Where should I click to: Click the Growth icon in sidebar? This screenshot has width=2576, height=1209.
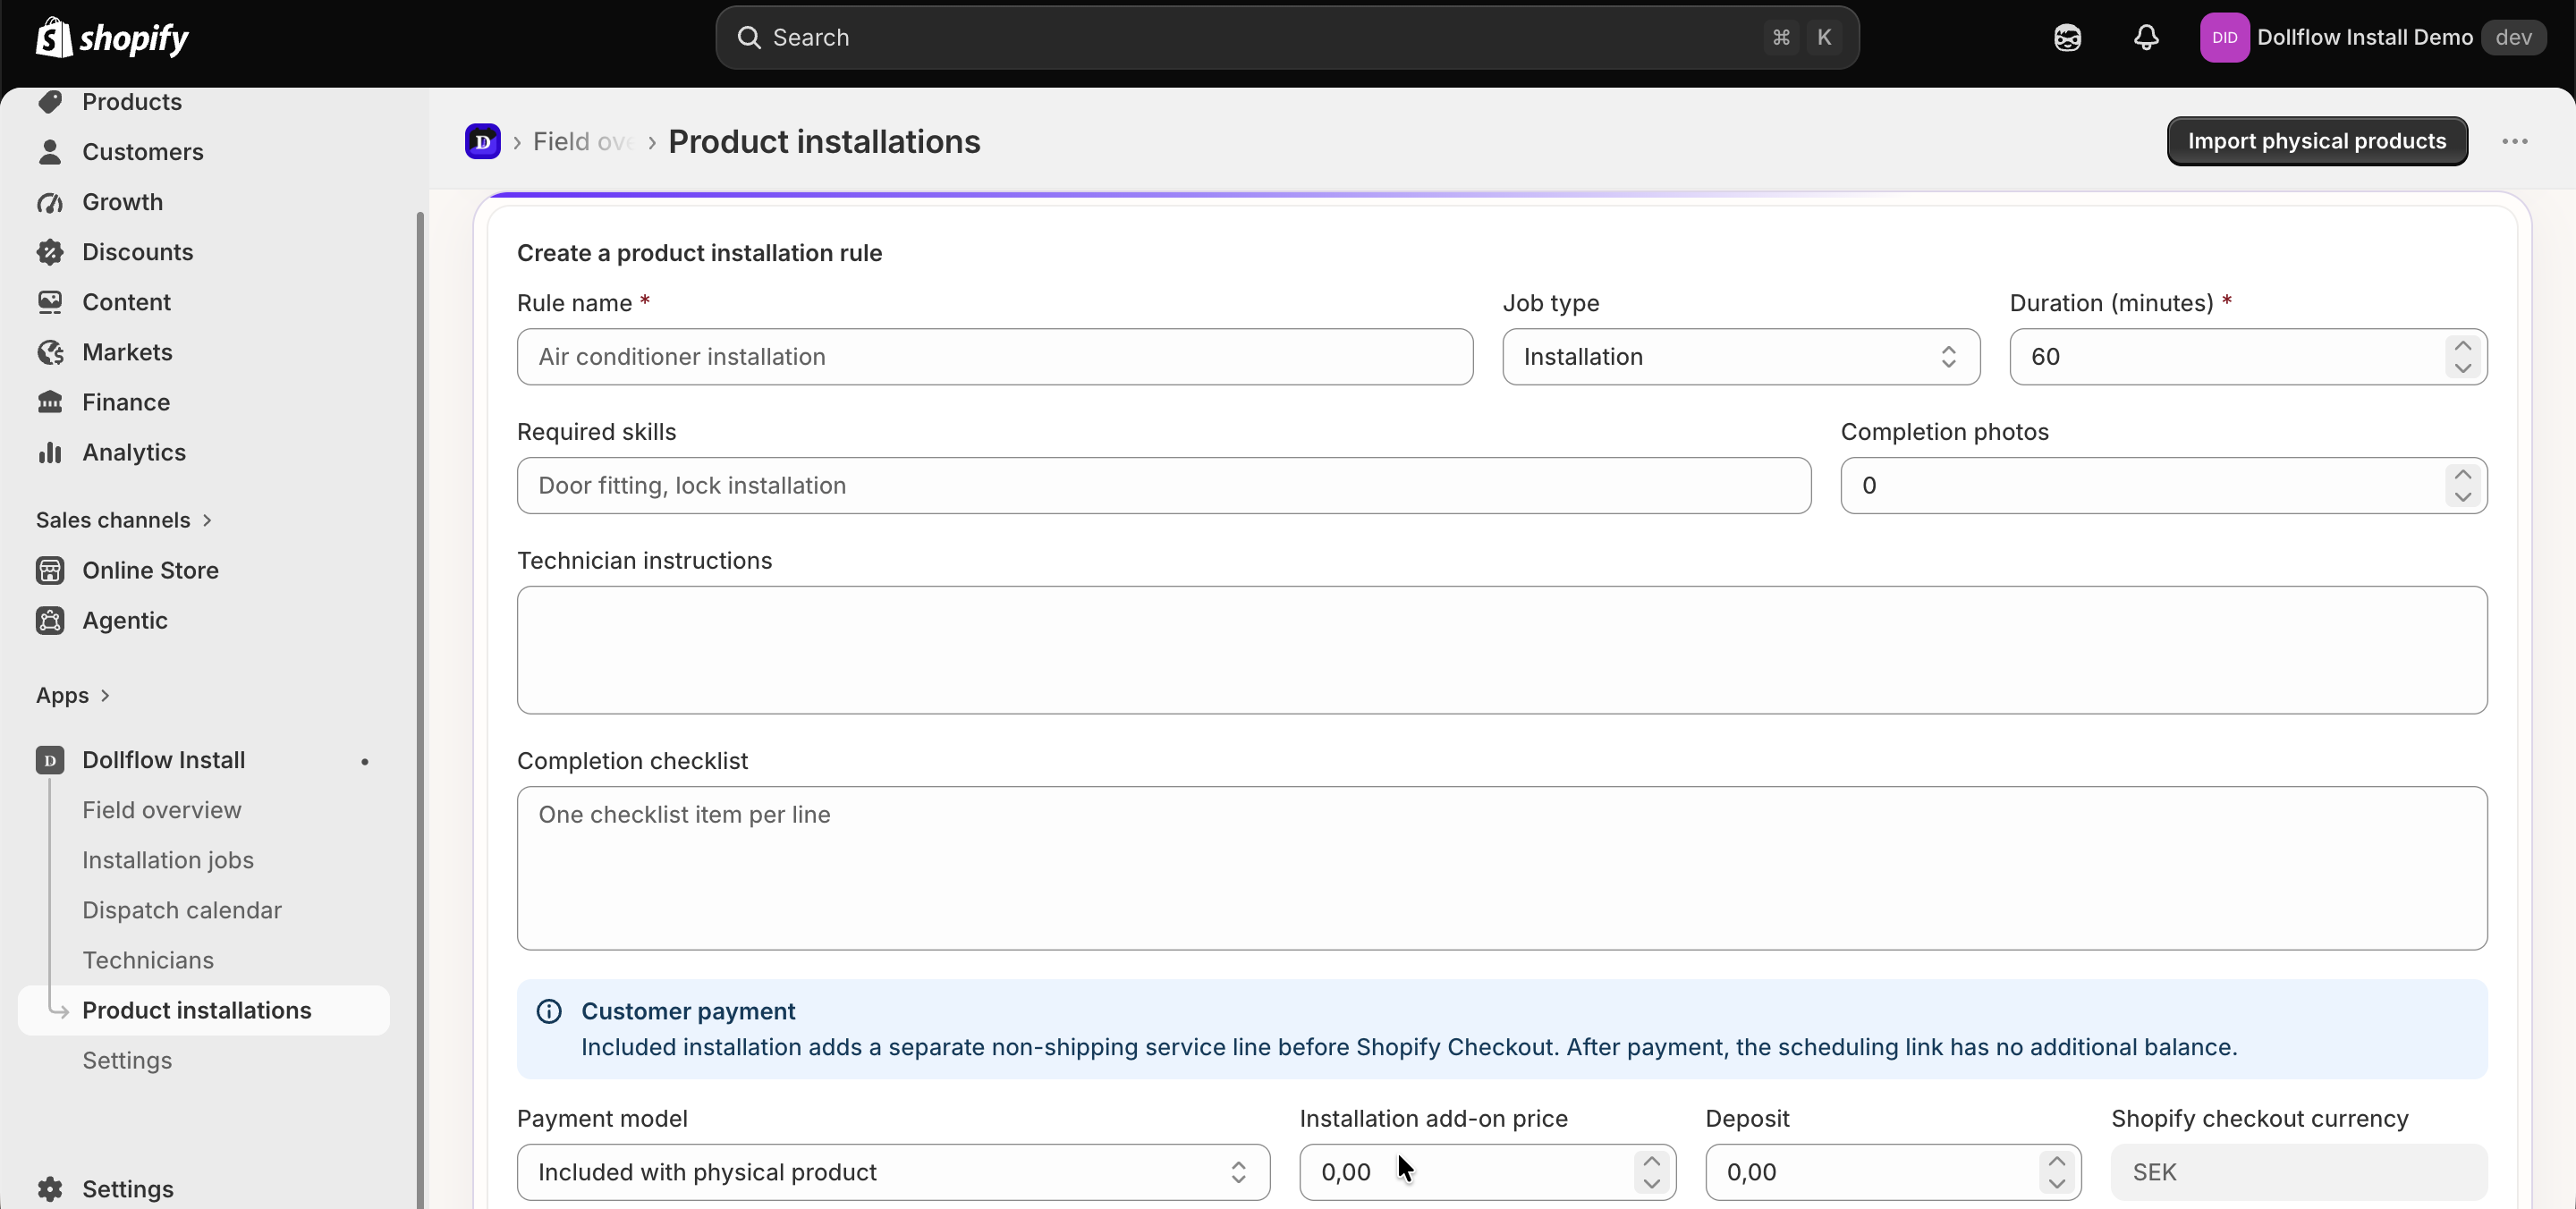coord(50,202)
